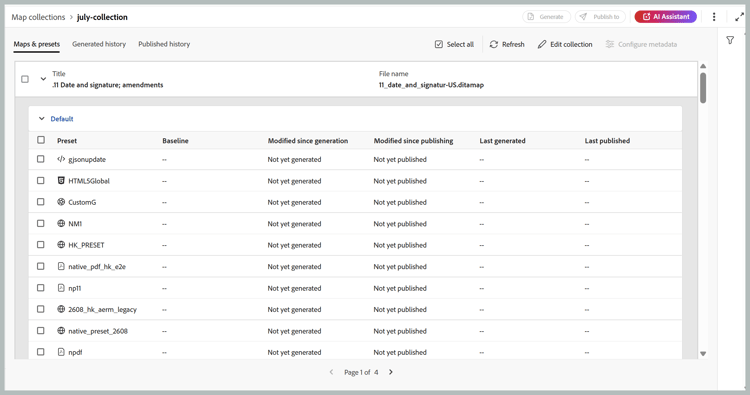Screen dimensions: 750x395
Task: Go to next page arrow
Action: 391,372
